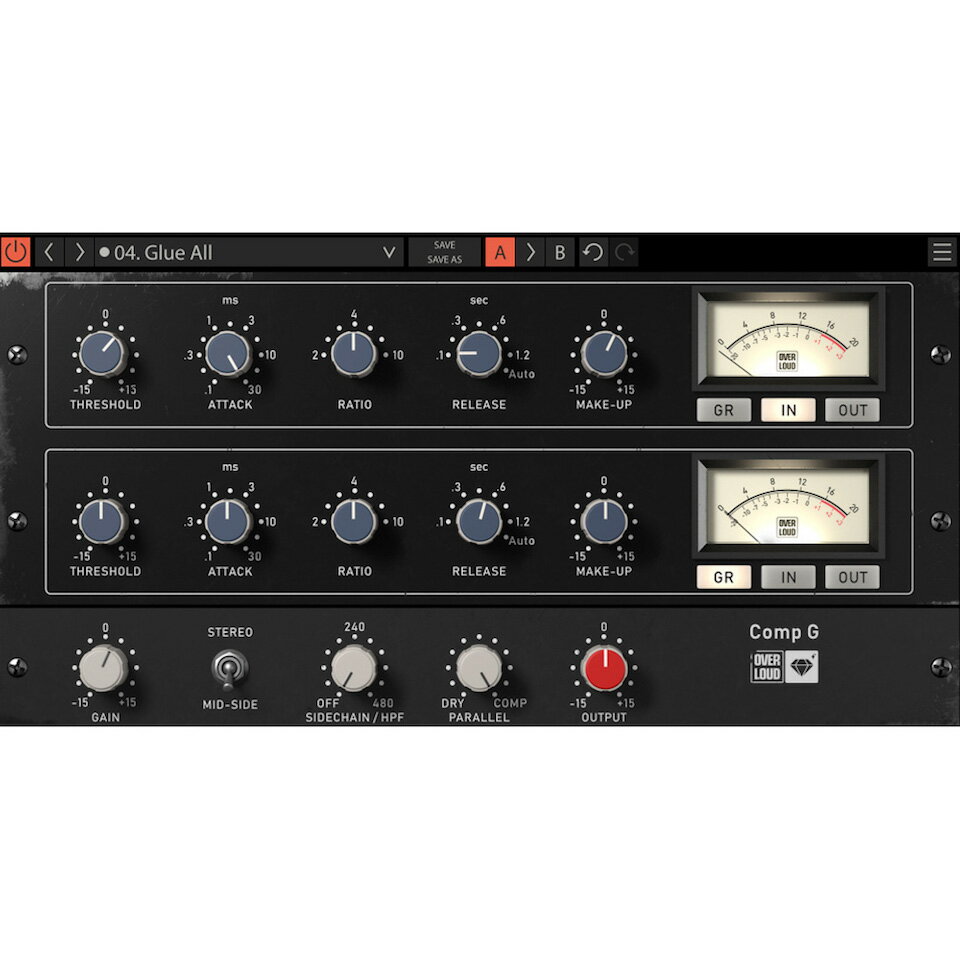Screen dimensions: 960x960
Task: Click the redo arrow icon
Action: point(626,252)
